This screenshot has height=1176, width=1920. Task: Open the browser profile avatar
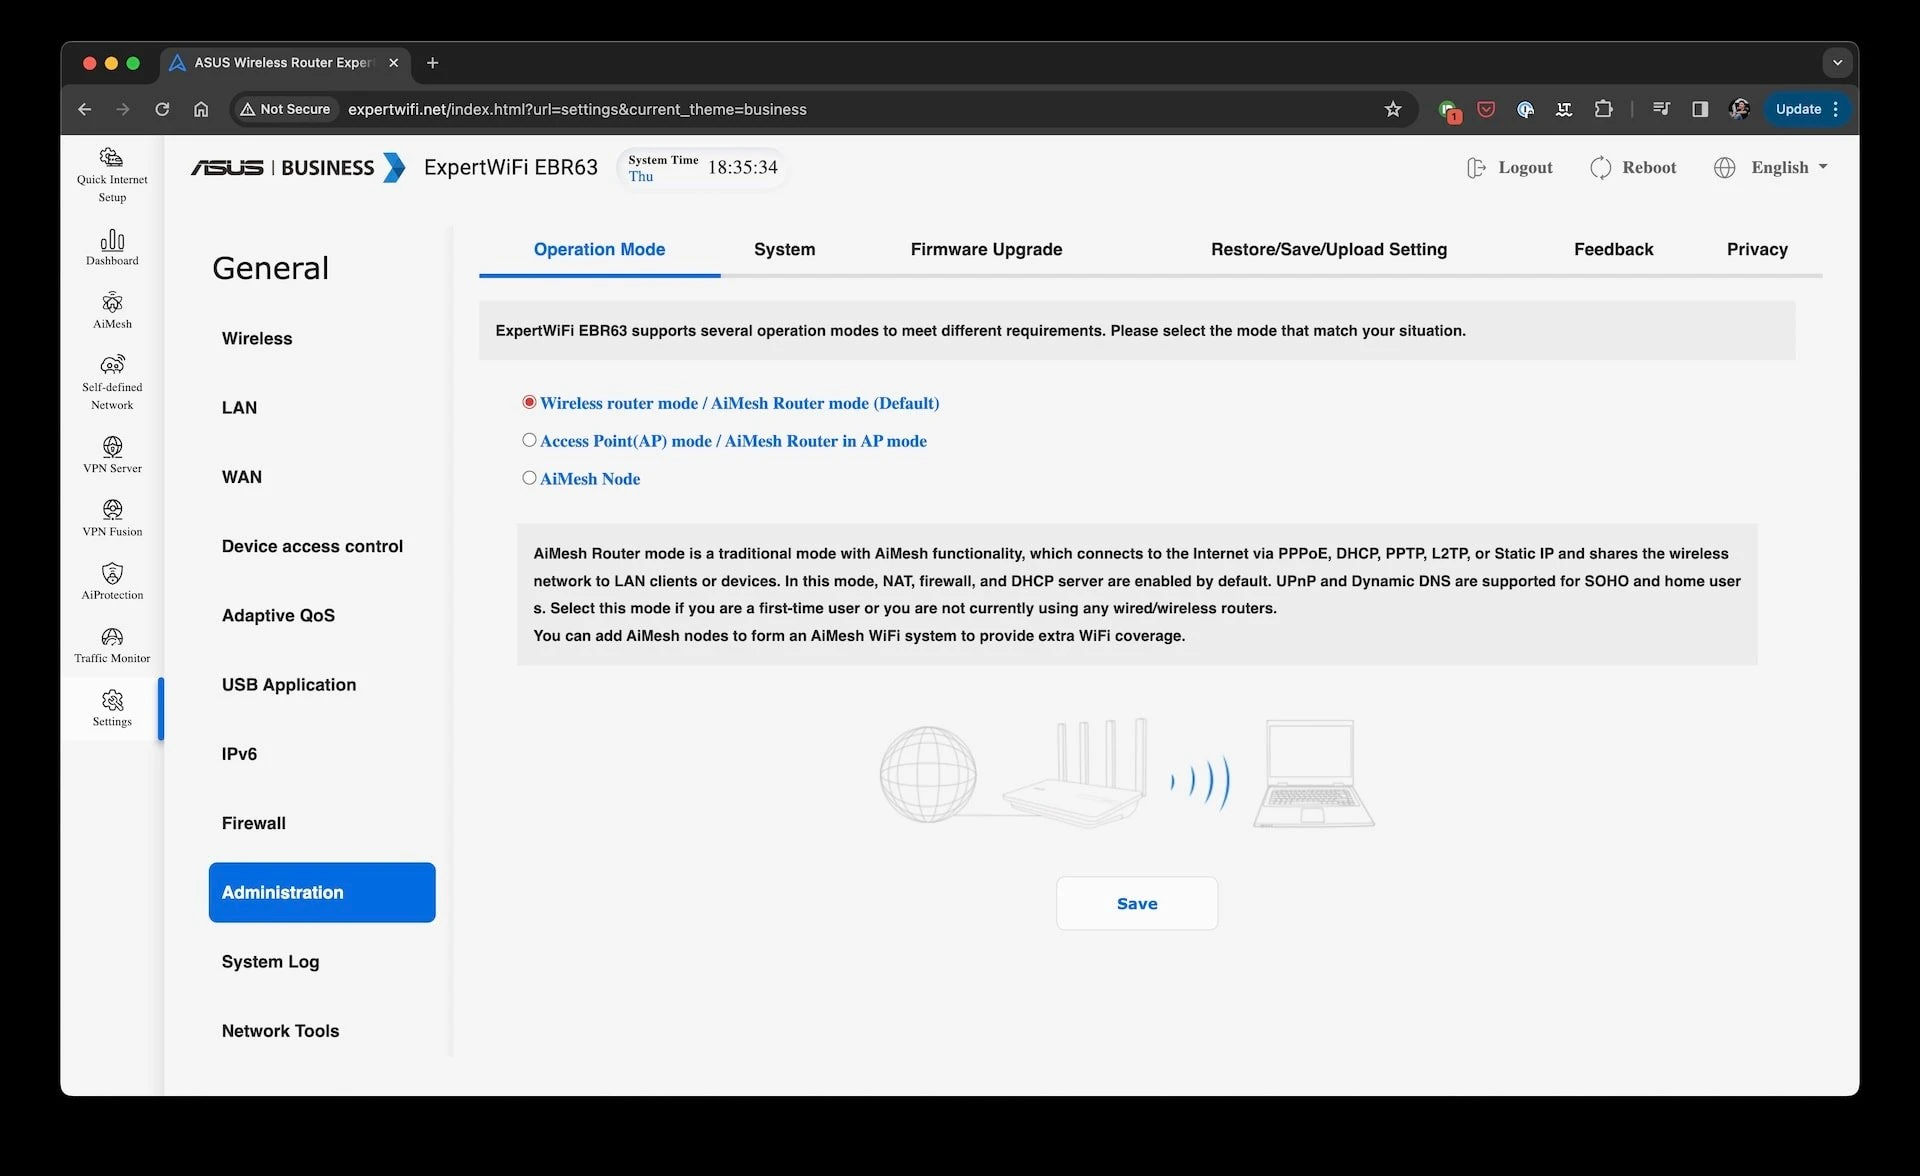(x=1739, y=109)
